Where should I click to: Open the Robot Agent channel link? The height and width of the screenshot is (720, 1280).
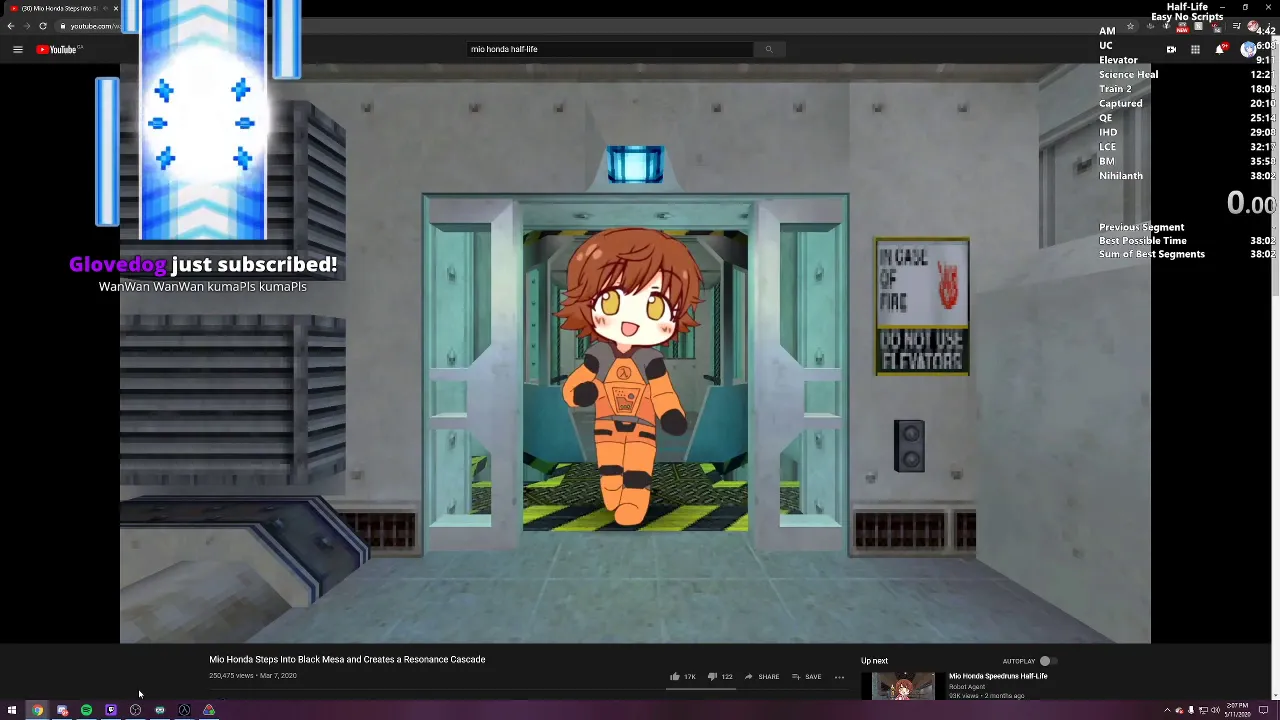point(967,687)
